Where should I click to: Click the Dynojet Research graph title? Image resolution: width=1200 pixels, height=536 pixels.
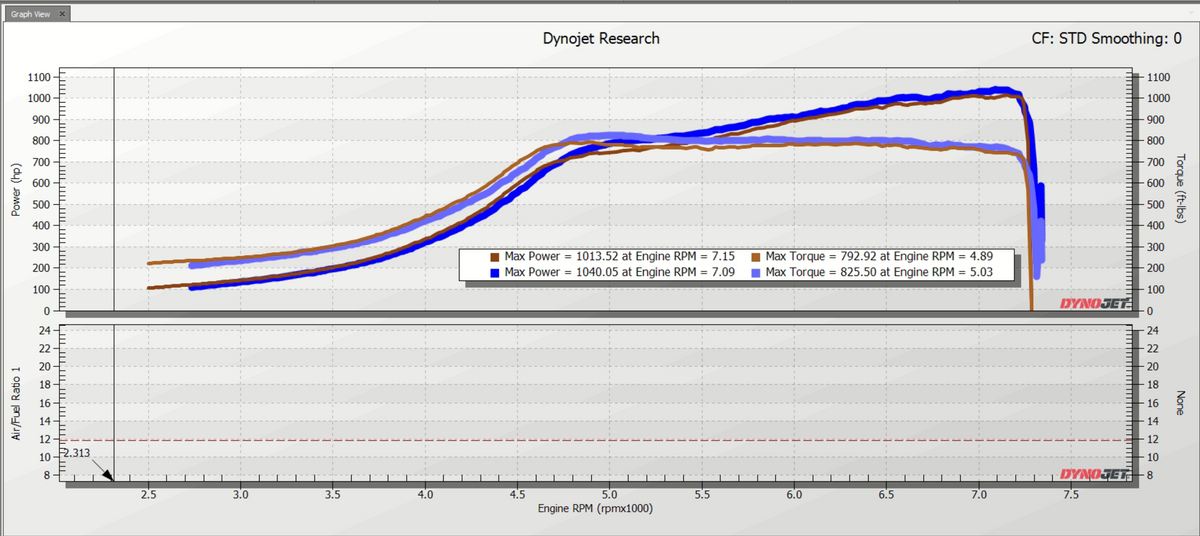point(600,39)
